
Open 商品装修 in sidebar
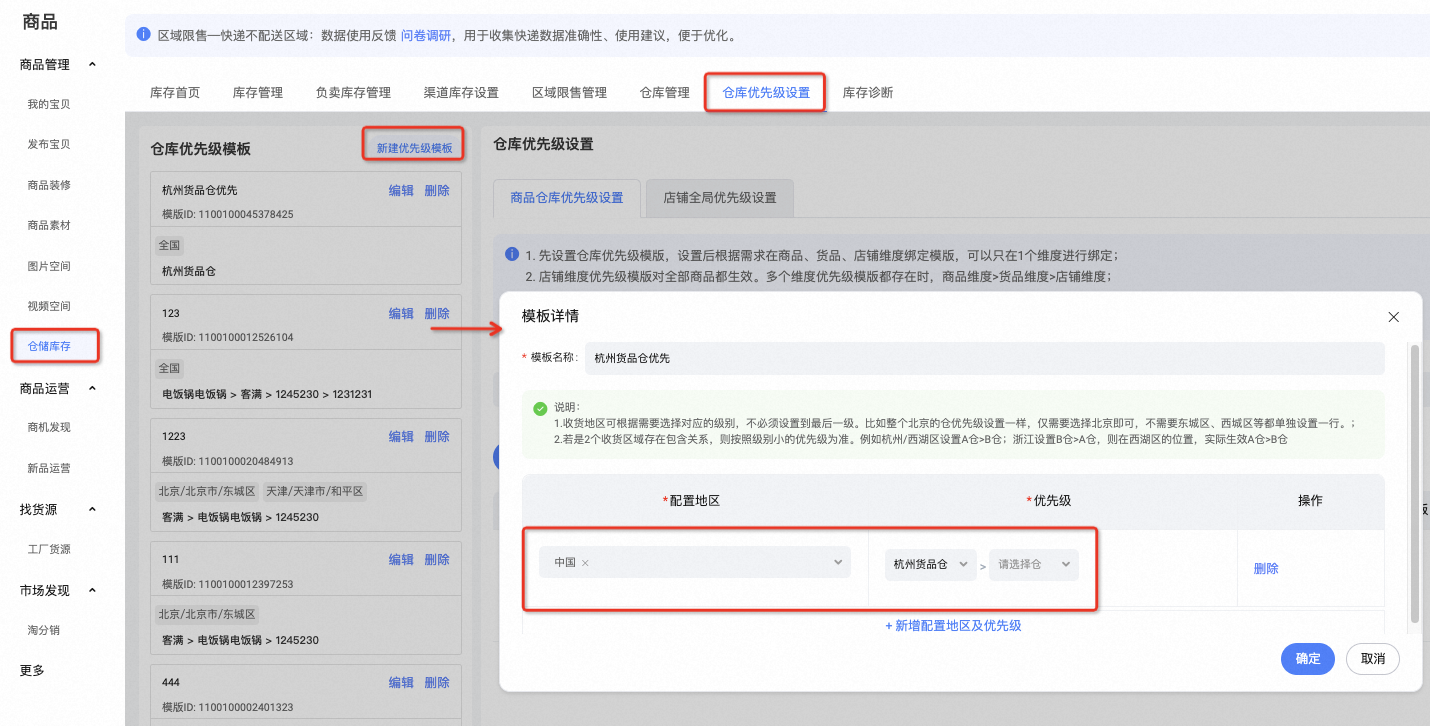coord(49,185)
